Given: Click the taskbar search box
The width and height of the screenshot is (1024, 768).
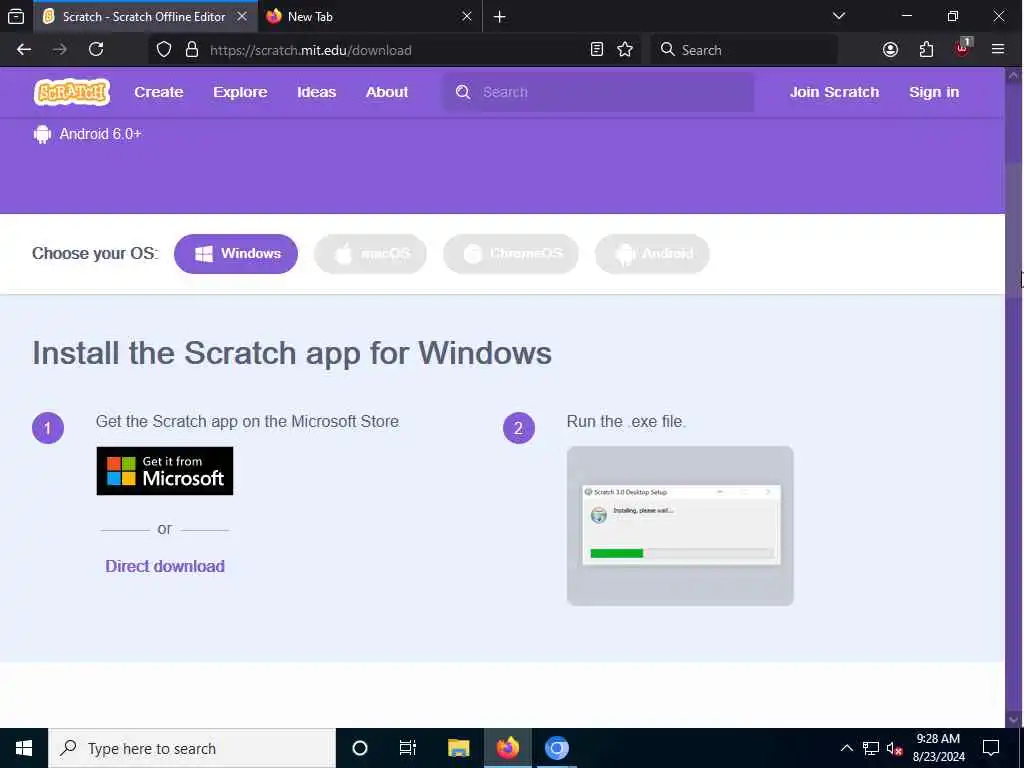Looking at the screenshot, I should click(x=192, y=748).
